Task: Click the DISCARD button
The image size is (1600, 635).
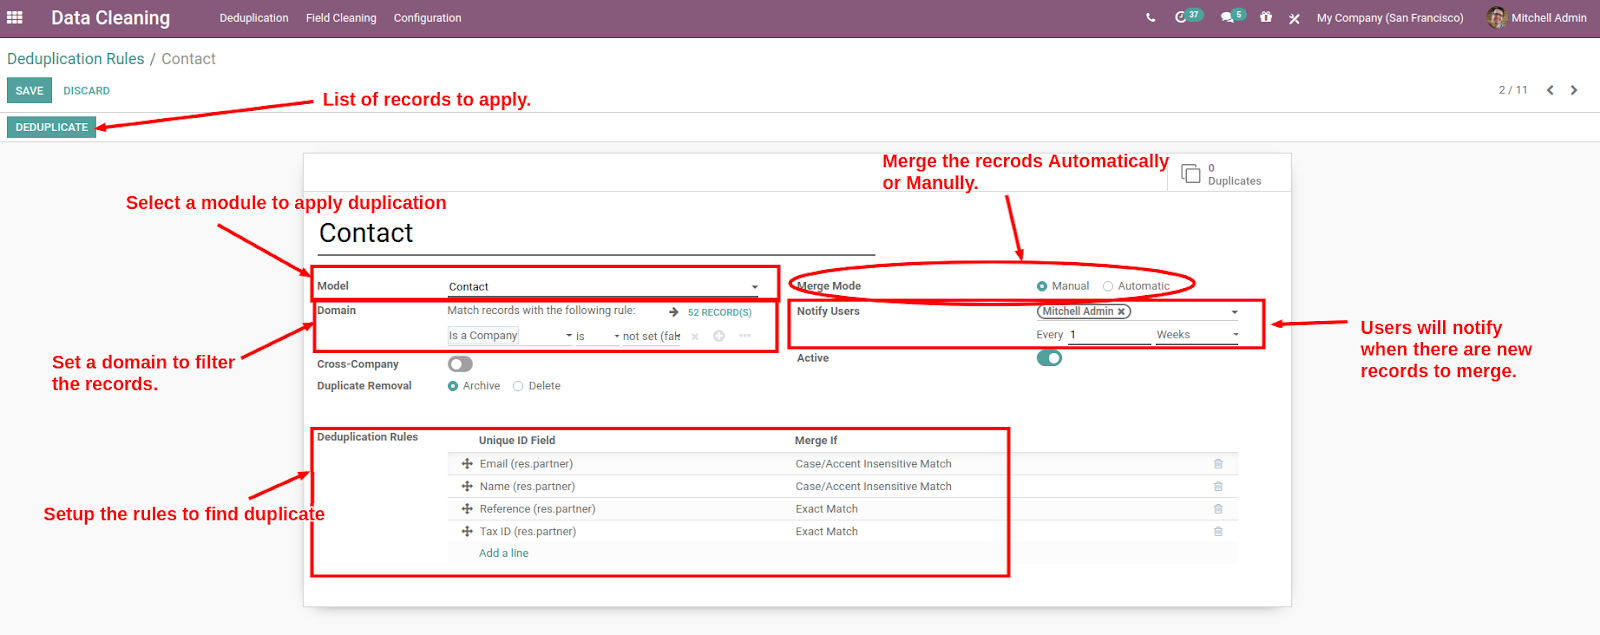Action: (86, 91)
